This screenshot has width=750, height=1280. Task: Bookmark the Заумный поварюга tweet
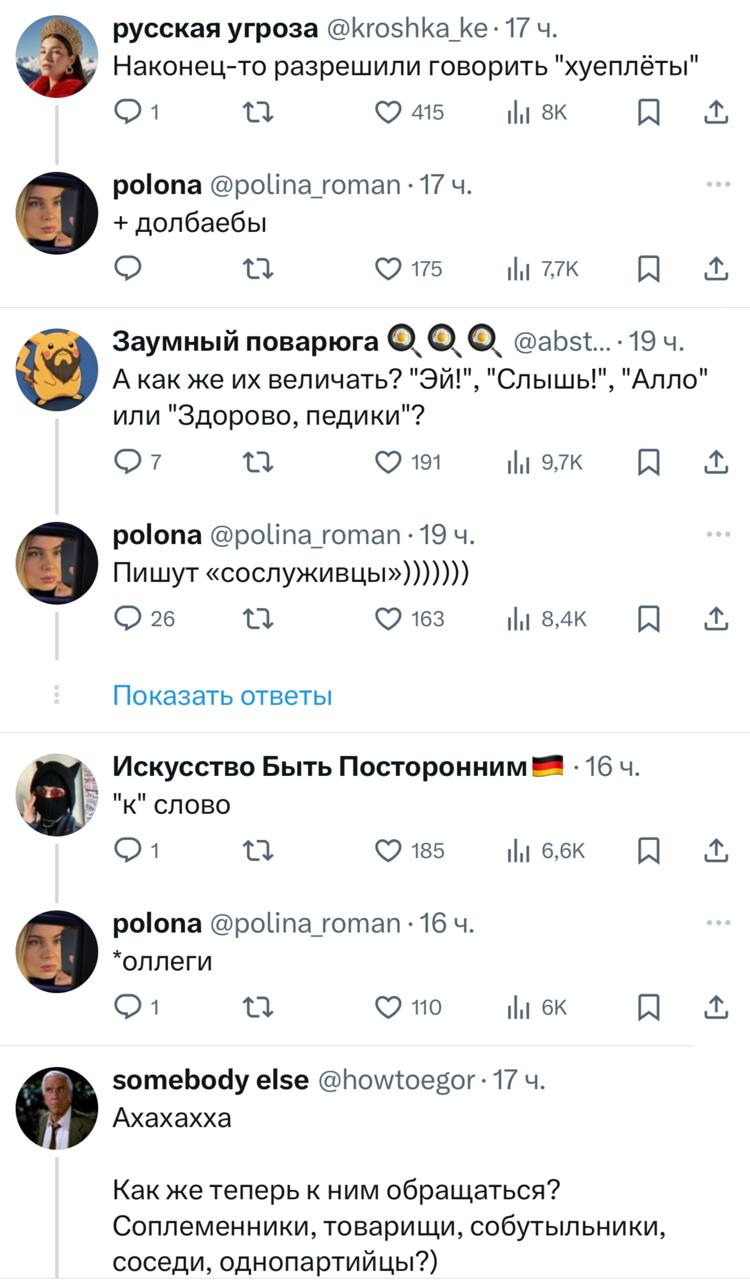[x=650, y=461]
